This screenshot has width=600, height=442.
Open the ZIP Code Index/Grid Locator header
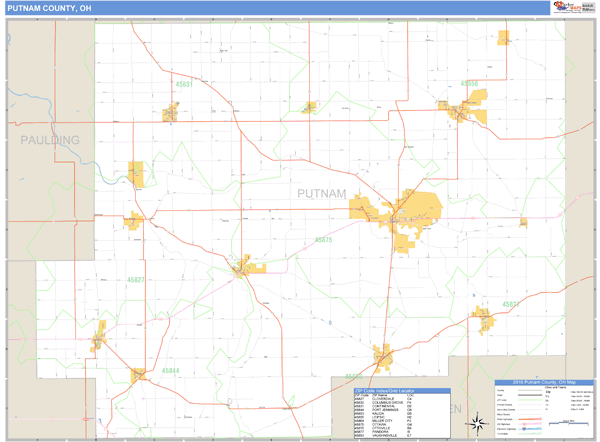(397, 390)
